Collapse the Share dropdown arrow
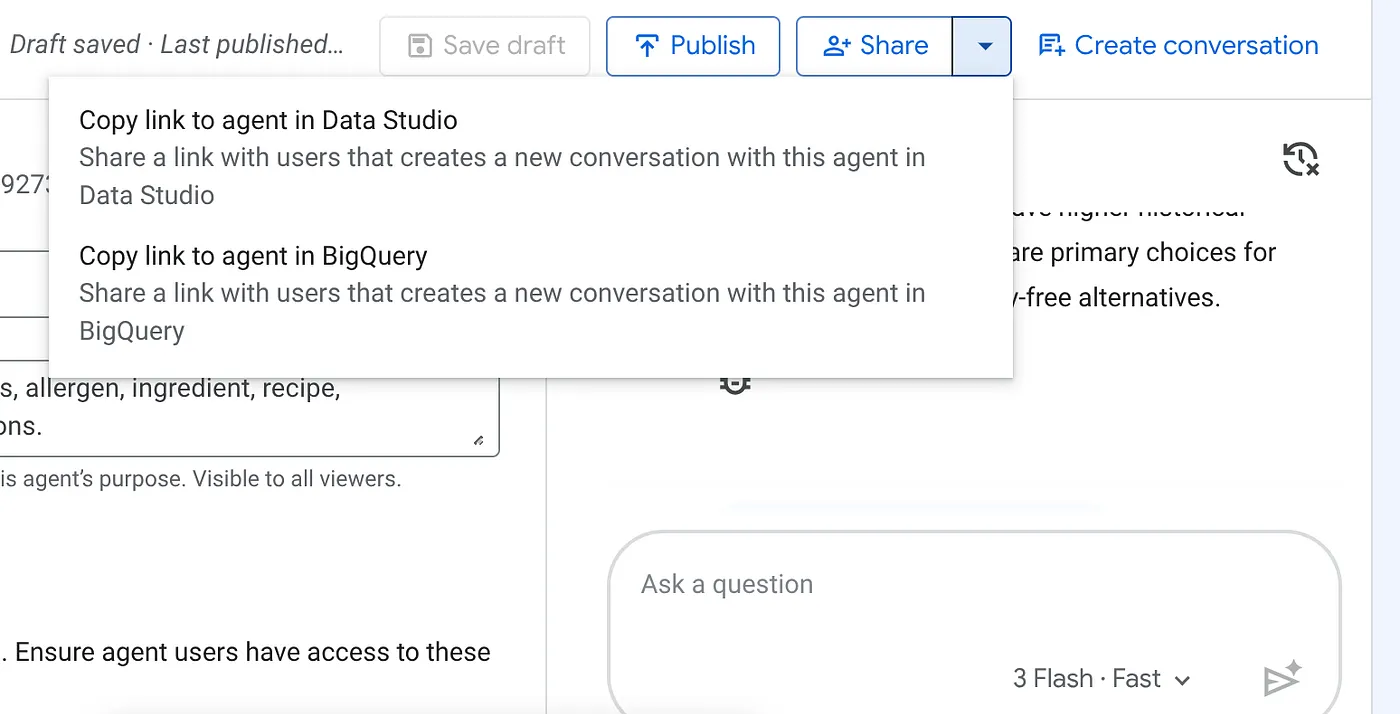The image size is (1400, 714). point(983,46)
